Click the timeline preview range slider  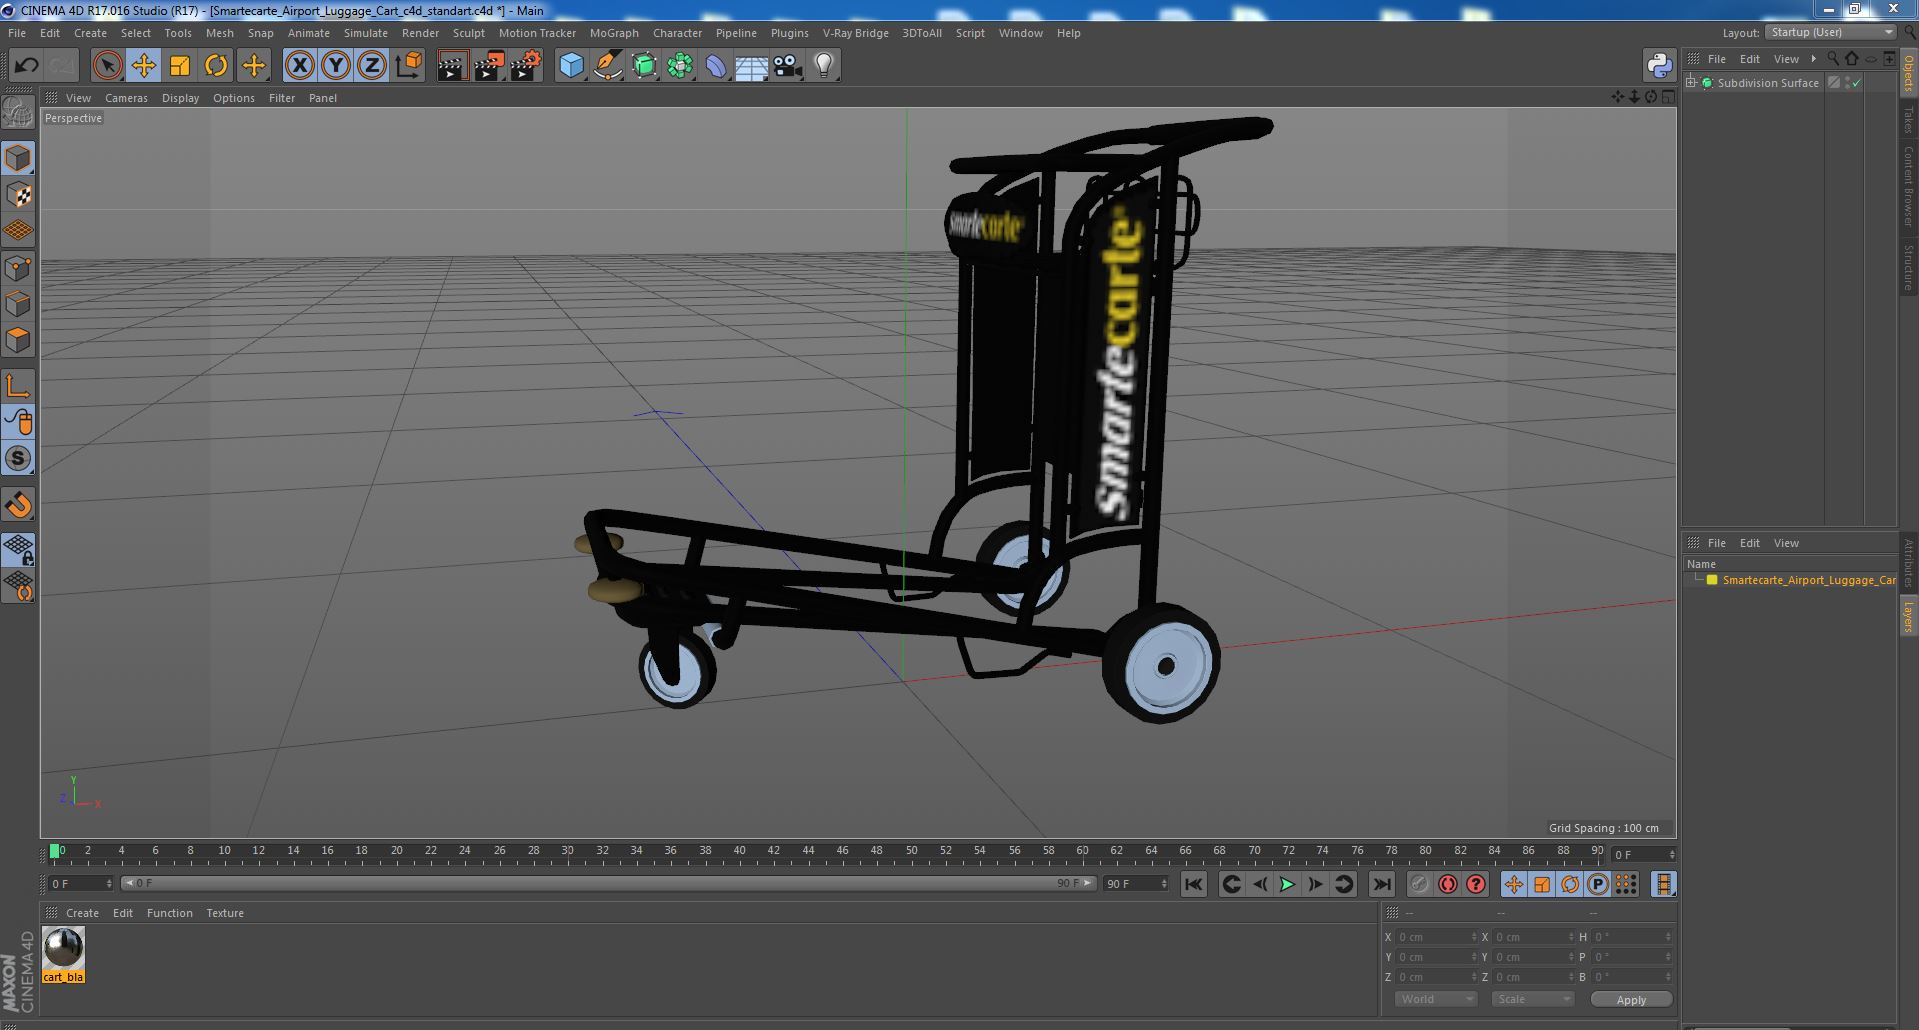(x=608, y=884)
